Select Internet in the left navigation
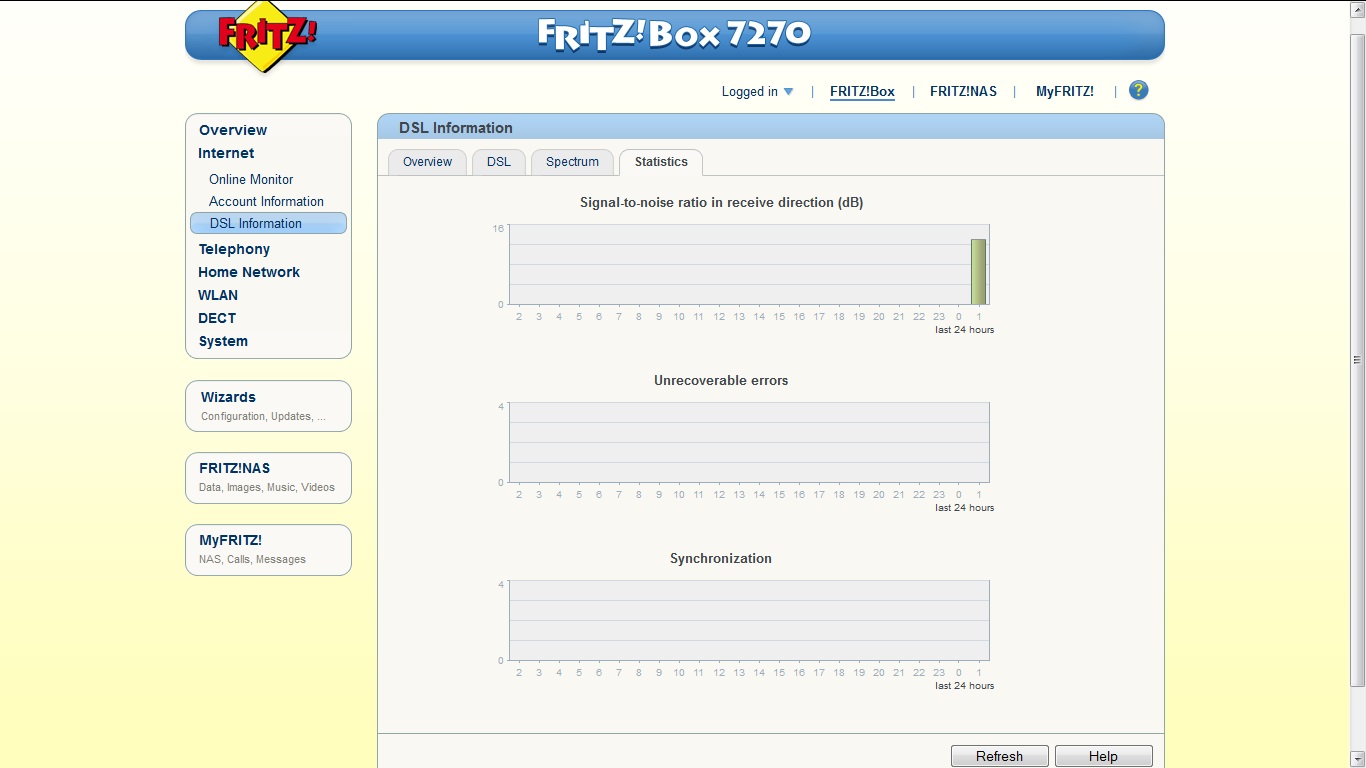The height and width of the screenshot is (768, 1366). (x=226, y=153)
